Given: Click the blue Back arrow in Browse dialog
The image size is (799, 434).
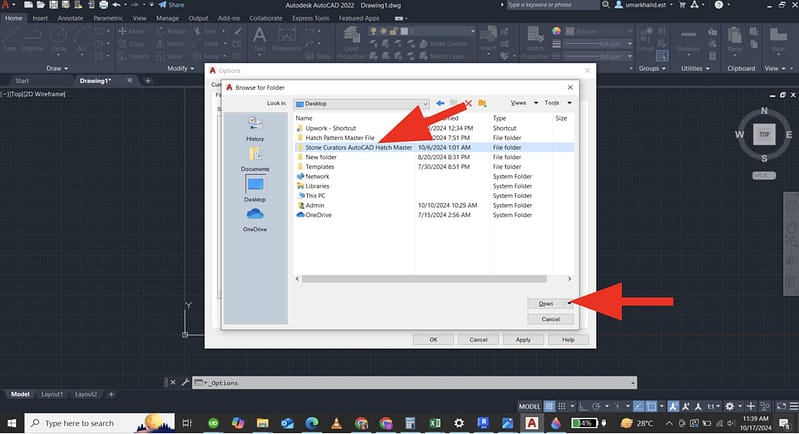Looking at the screenshot, I should coord(440,103).
